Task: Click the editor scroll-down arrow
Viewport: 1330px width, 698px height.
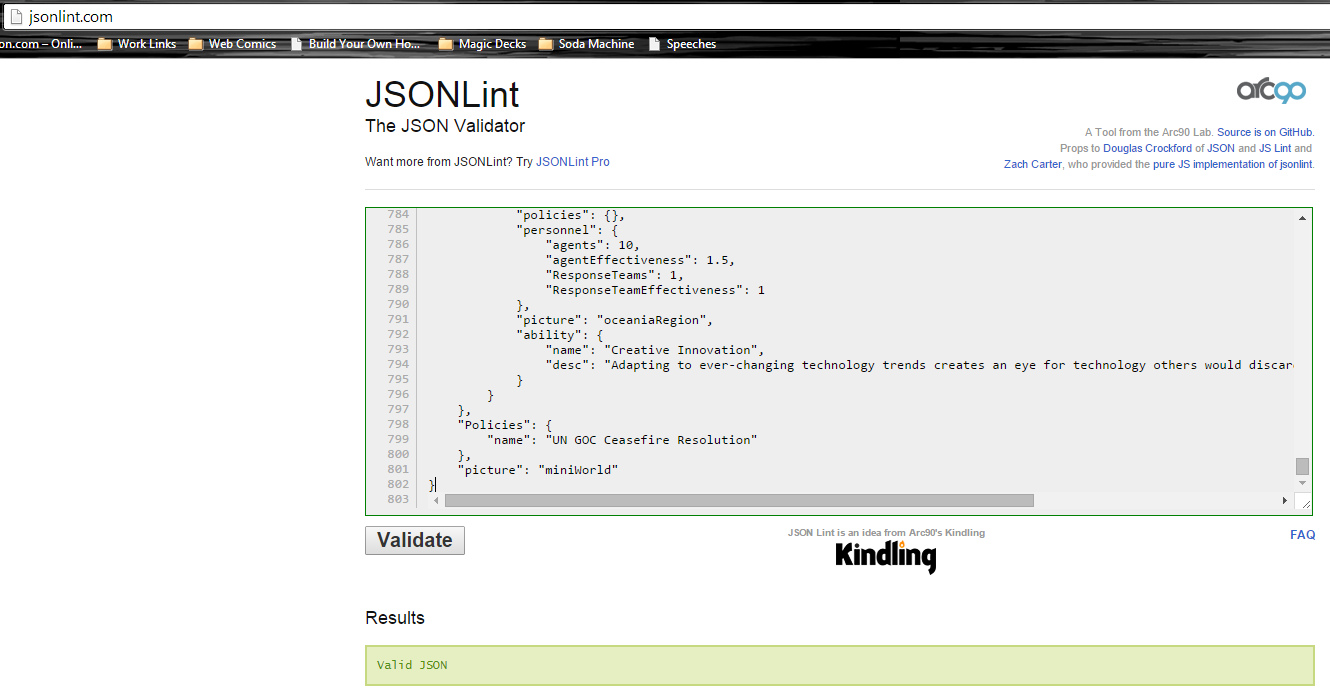Action: (x=1302, y=483)
